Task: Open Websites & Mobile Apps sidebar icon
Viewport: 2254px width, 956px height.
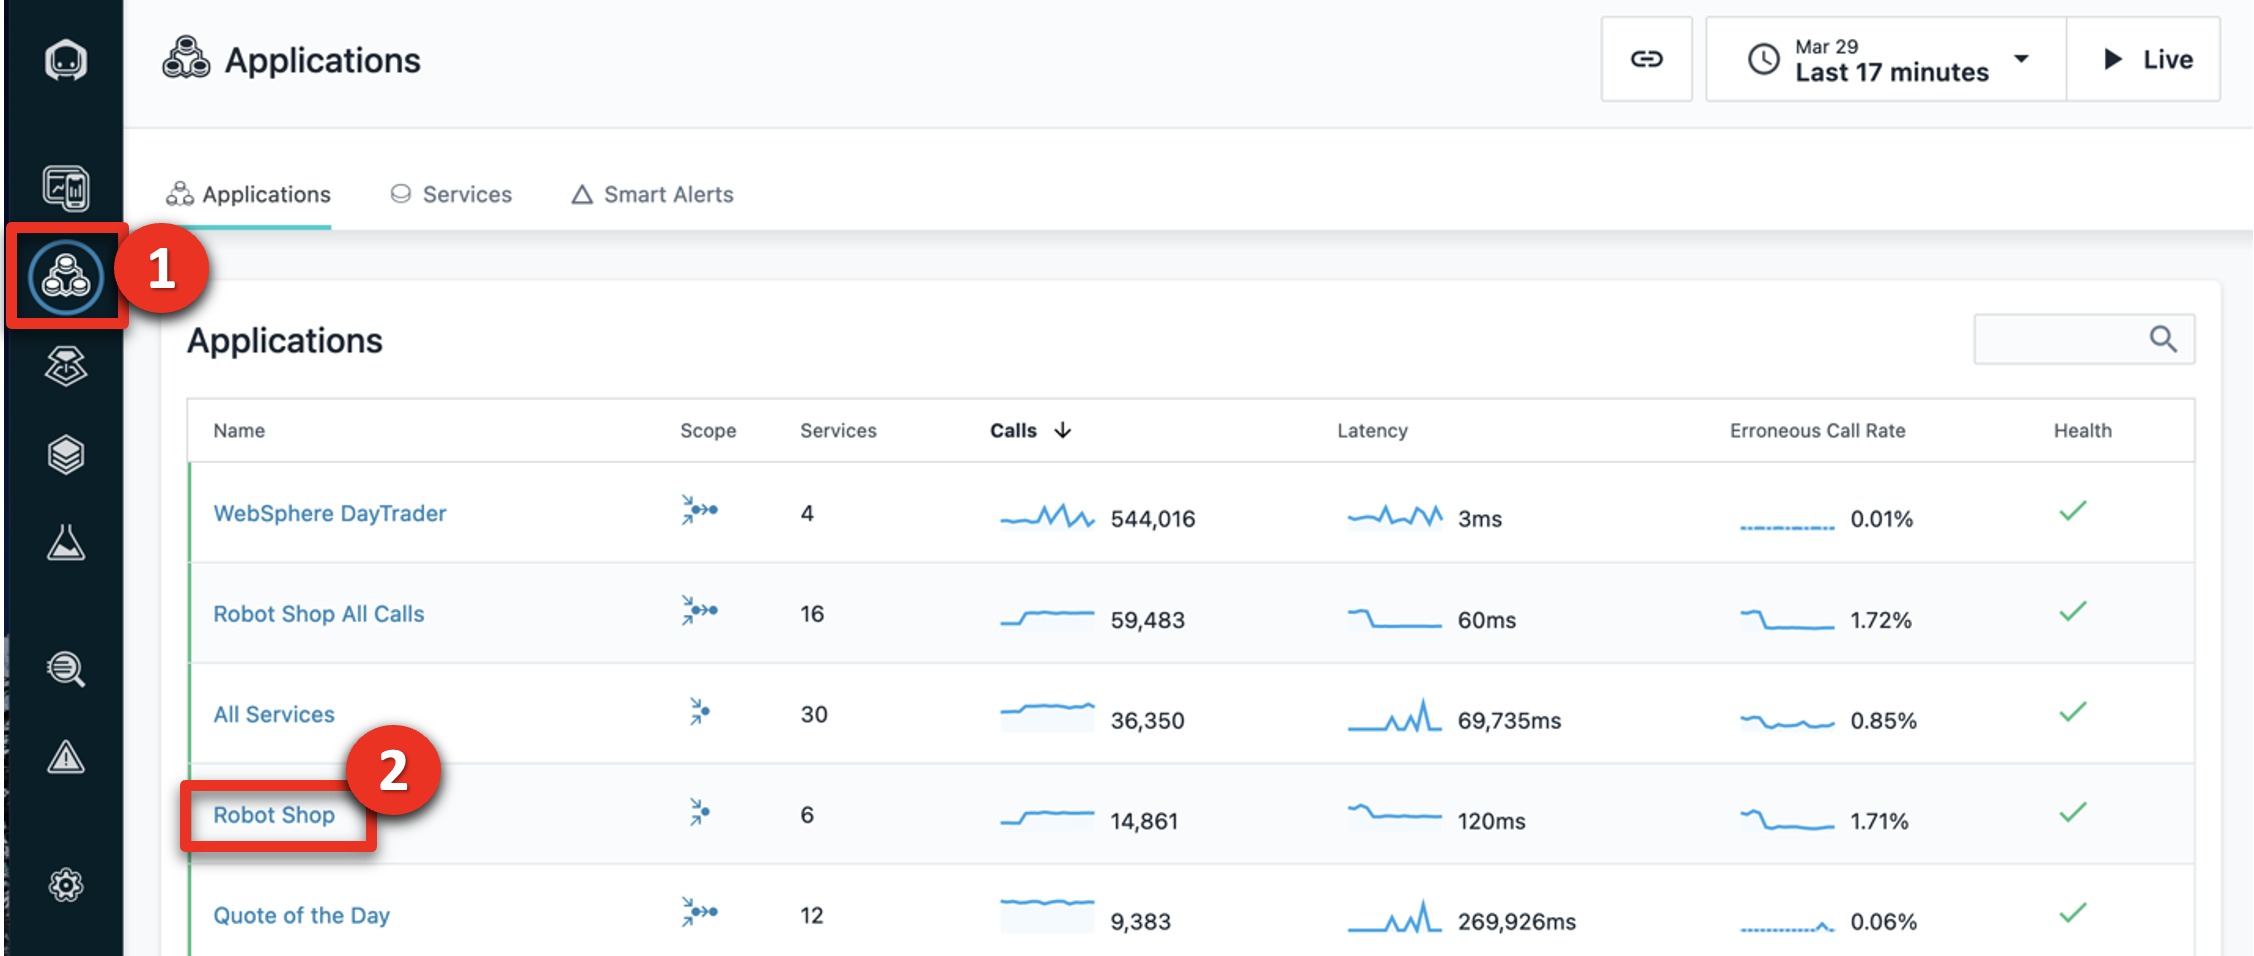Action: pyautogui.click(x=66, y=188)
